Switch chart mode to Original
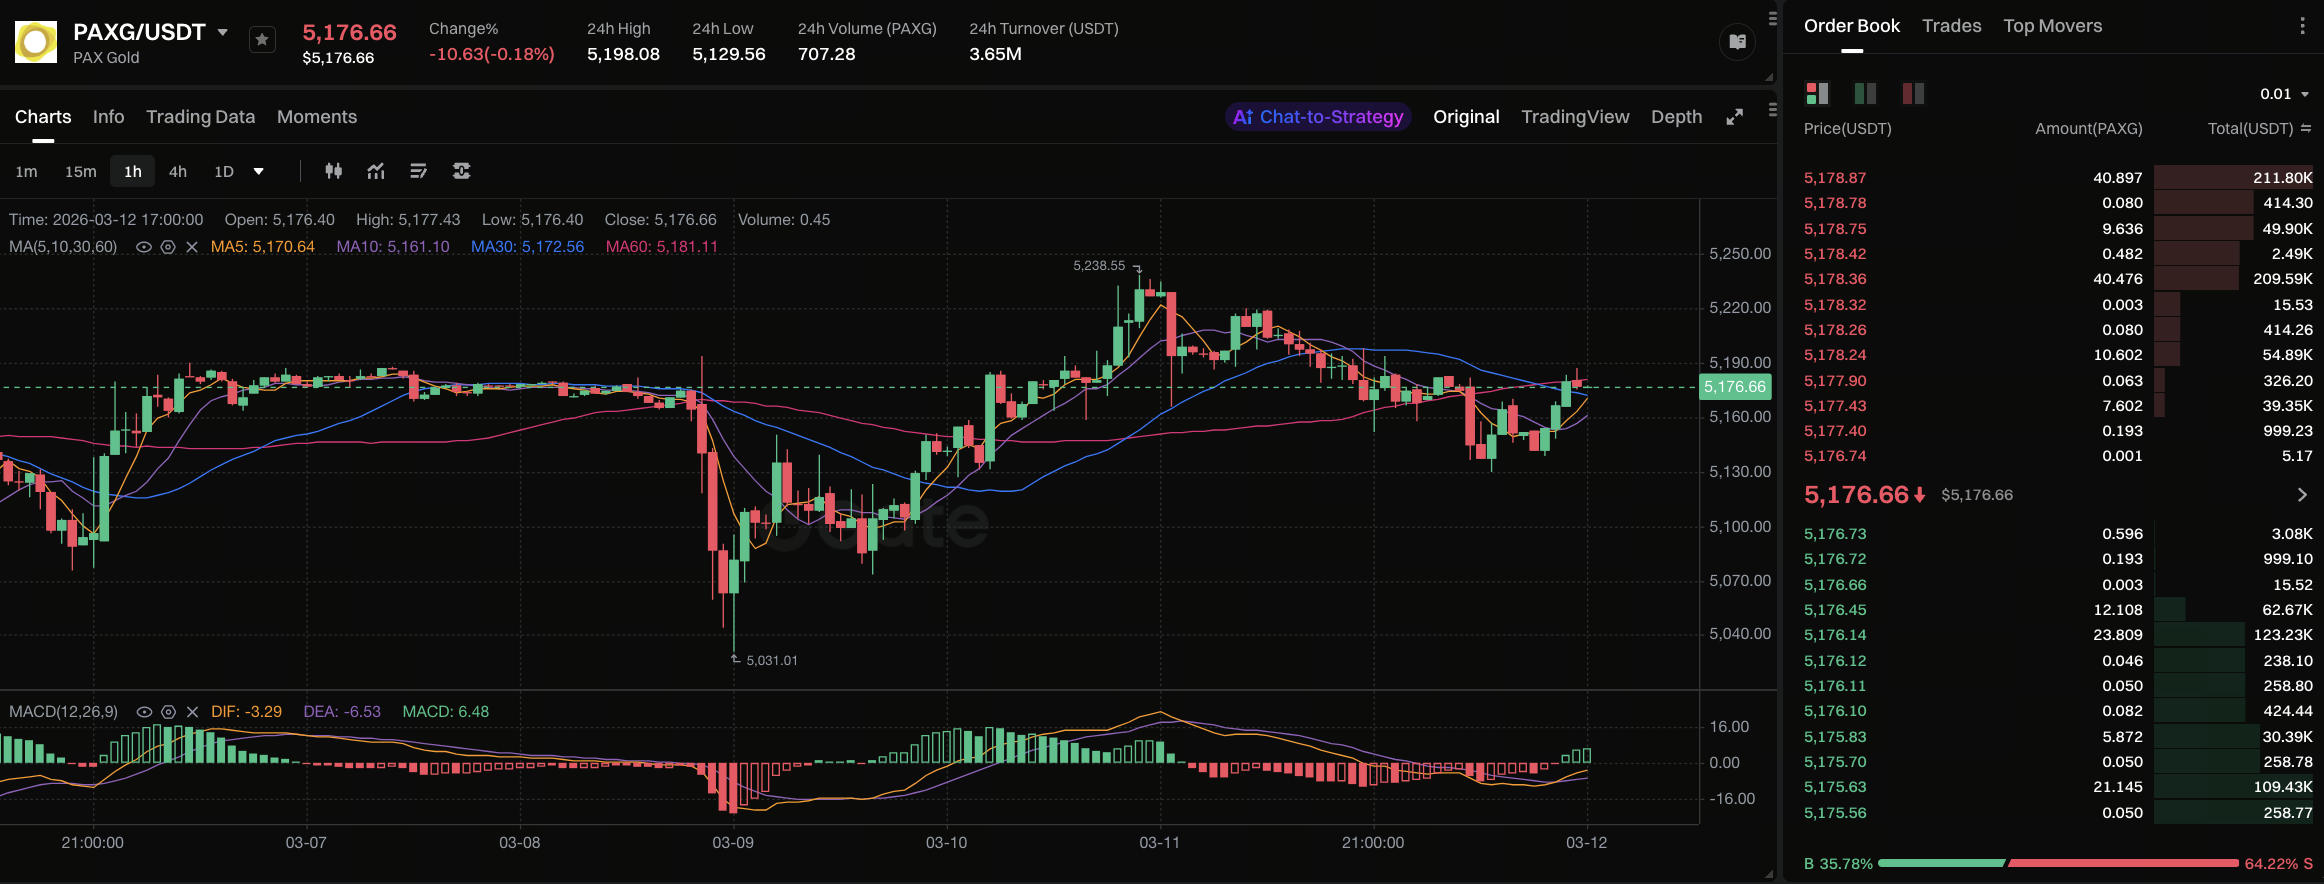Viewport: 2324px width, 884px height. pyautogui.click(x=1466, y=117)
